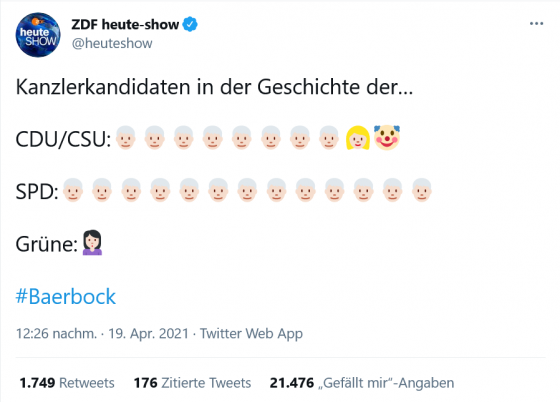Open the ZDF heute-show display name
Viewport: 560px width, 402px height.
click(x=125, y=24)
